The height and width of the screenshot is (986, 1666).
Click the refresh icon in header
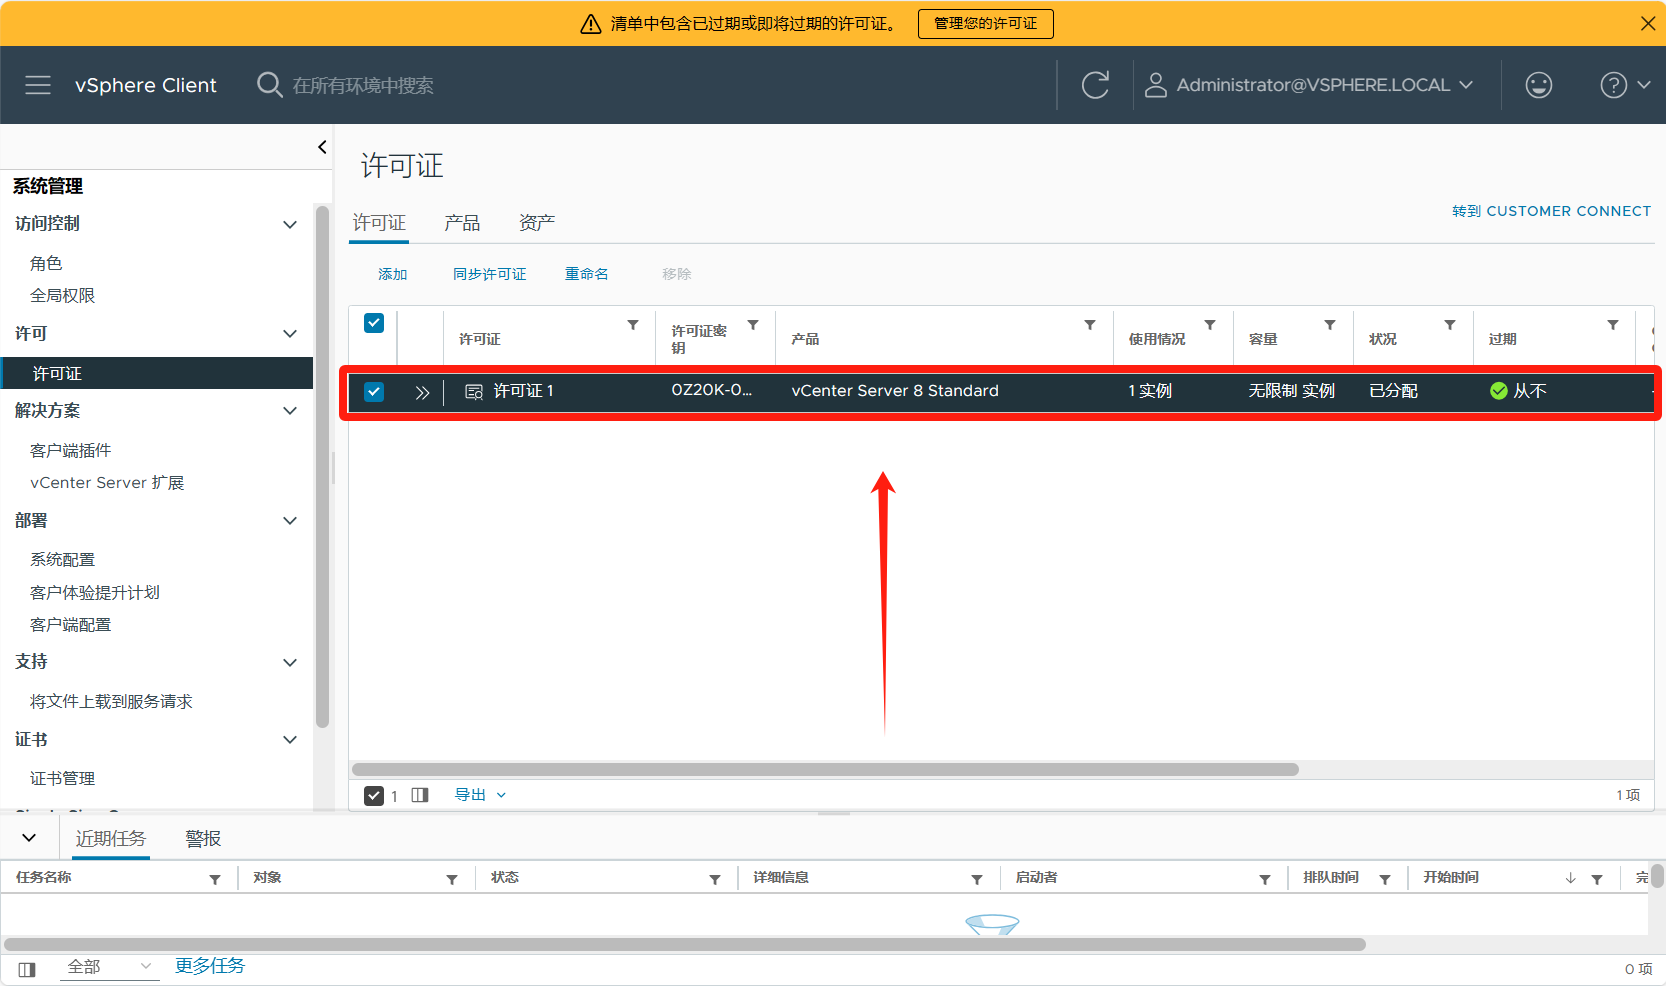coord(1095,85)
